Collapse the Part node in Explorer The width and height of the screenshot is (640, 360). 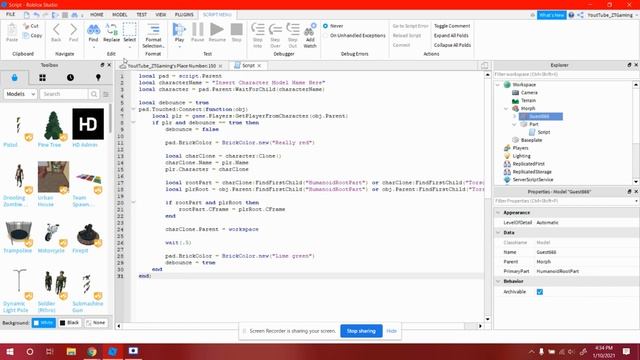[x=514, y=124]
